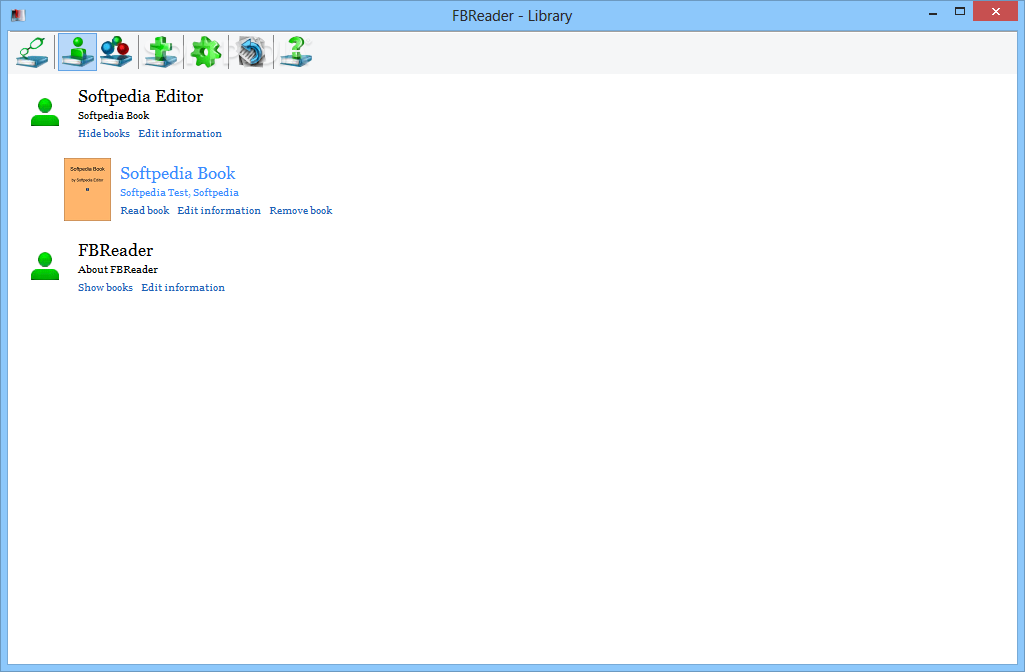Click the Softpedia Editor author avatar icon
The height and width of the screenshot is (672, 1025).
click(x=45, y=112)
